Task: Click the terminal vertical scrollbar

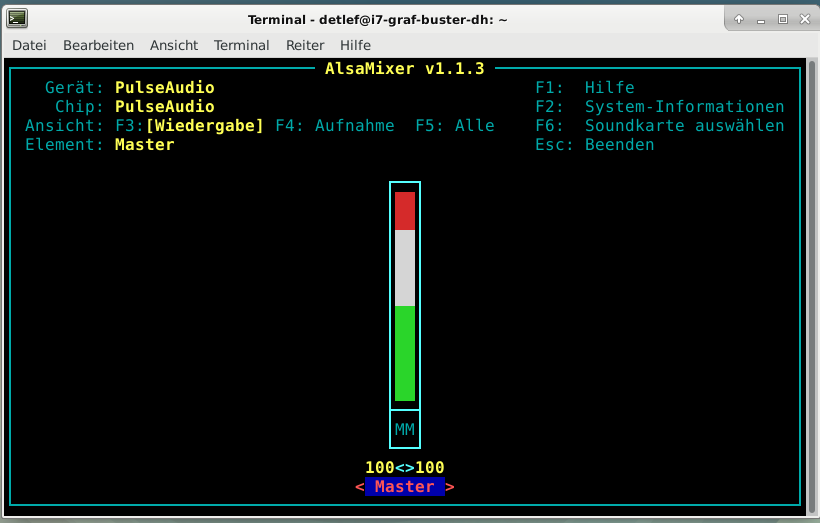Action: pos(812,286)
